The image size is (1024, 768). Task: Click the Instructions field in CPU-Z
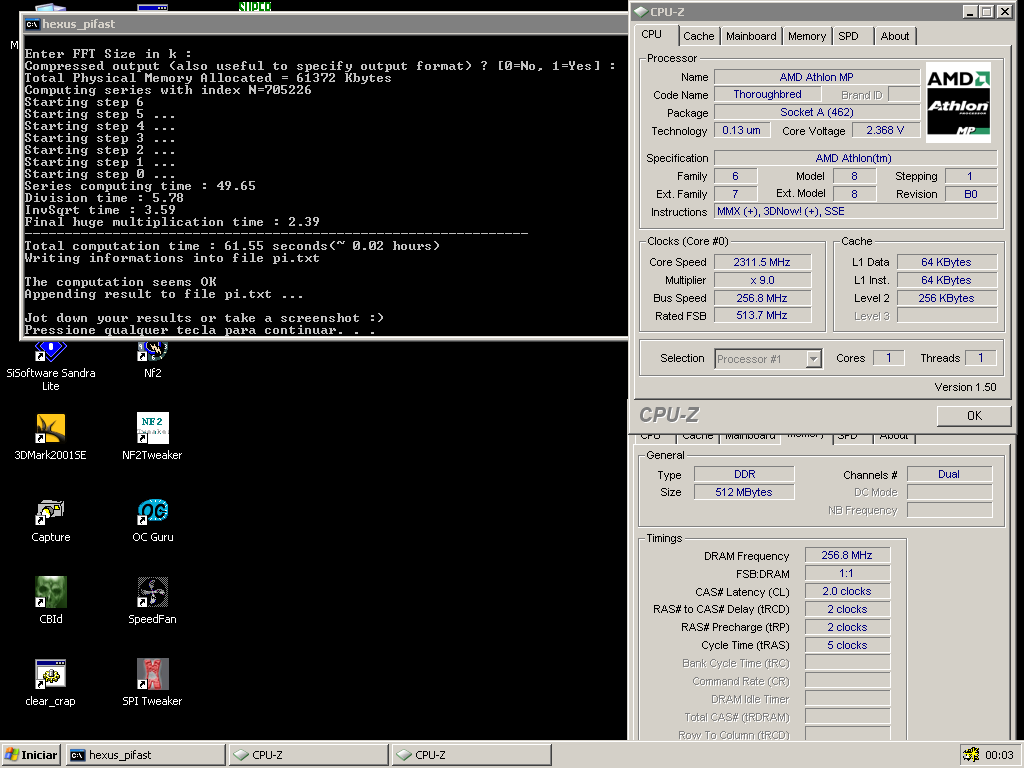(x=856, y=212)
